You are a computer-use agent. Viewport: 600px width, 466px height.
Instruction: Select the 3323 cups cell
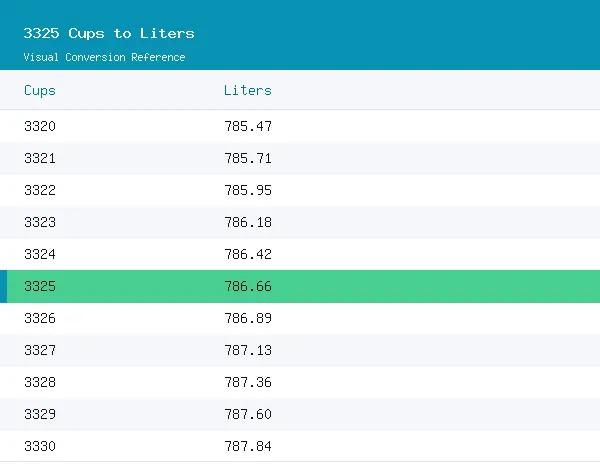coord(40,222)
